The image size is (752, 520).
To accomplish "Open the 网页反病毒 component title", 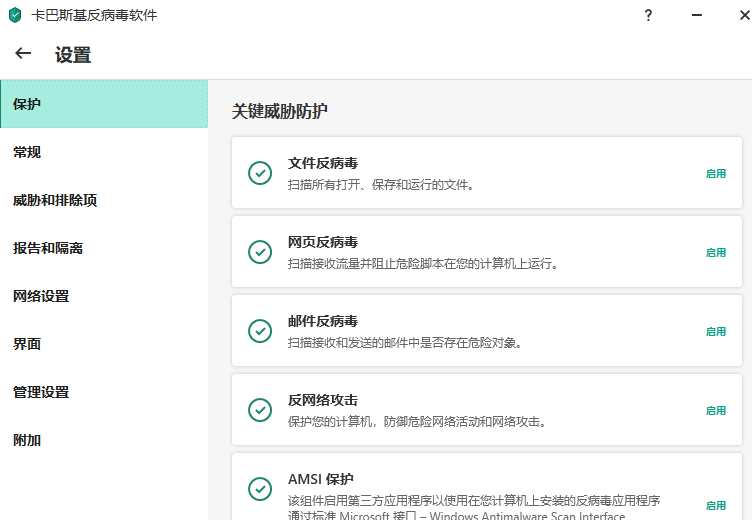I will [x=323, y=242].
